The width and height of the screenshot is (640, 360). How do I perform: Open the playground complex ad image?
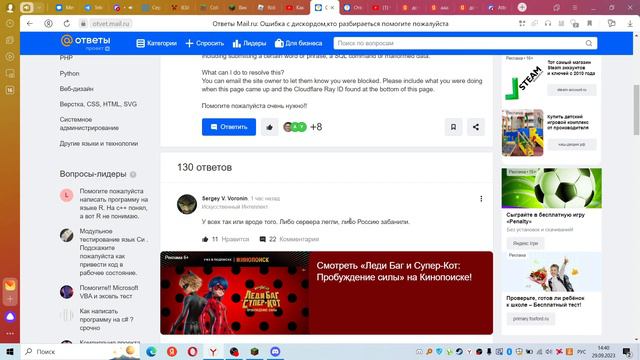tap(522, 133)
